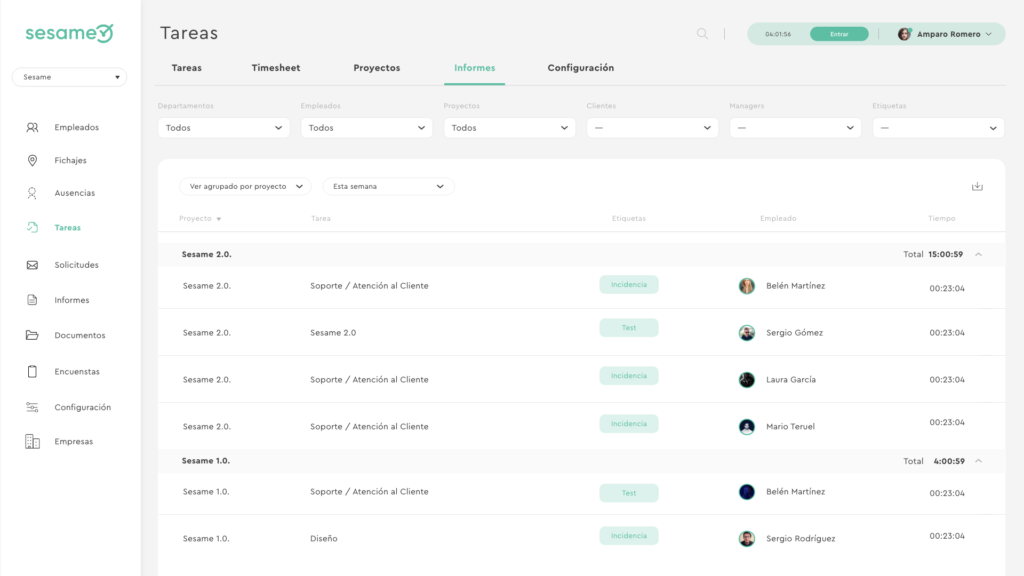
Task: Collapse the Sesame 1.0. project group
Action: [x=978, y=460]
